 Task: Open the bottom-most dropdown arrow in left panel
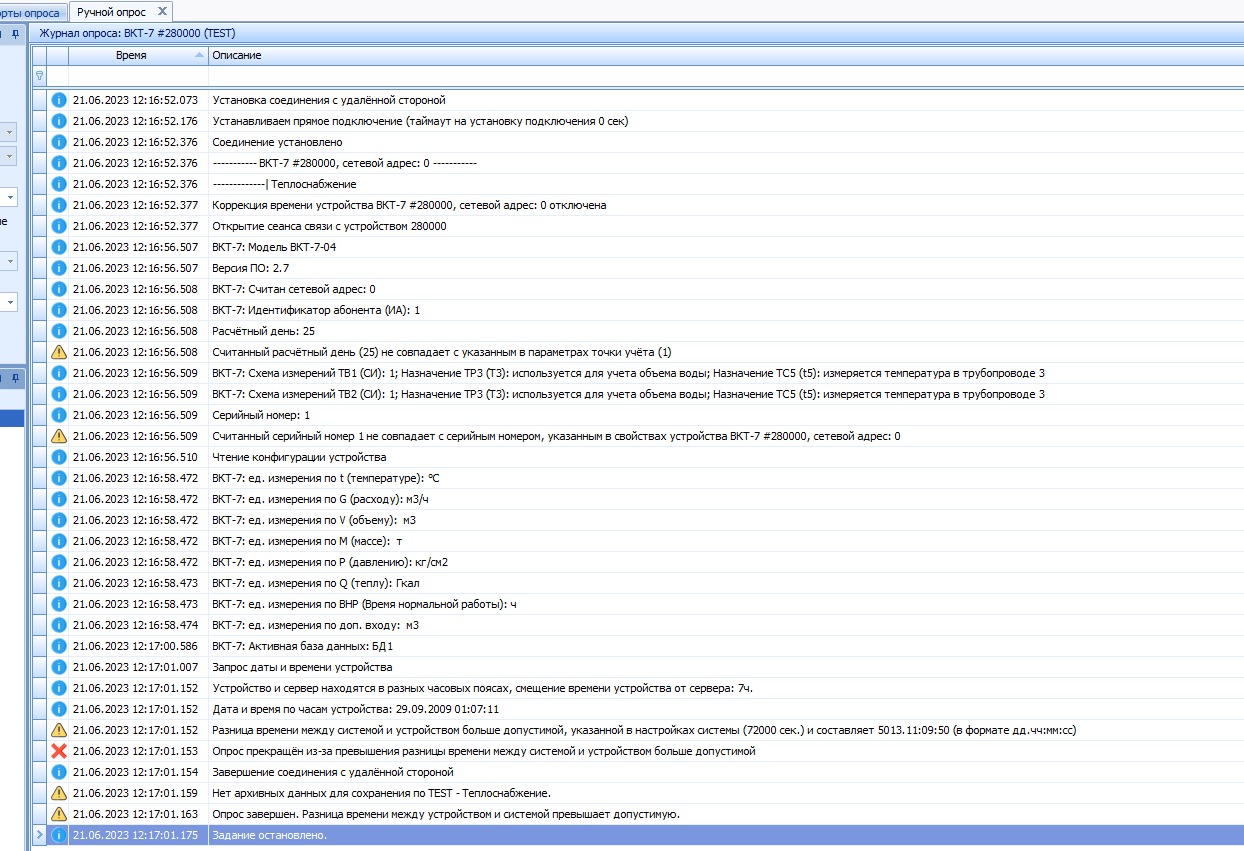click(x=10, y=301)
